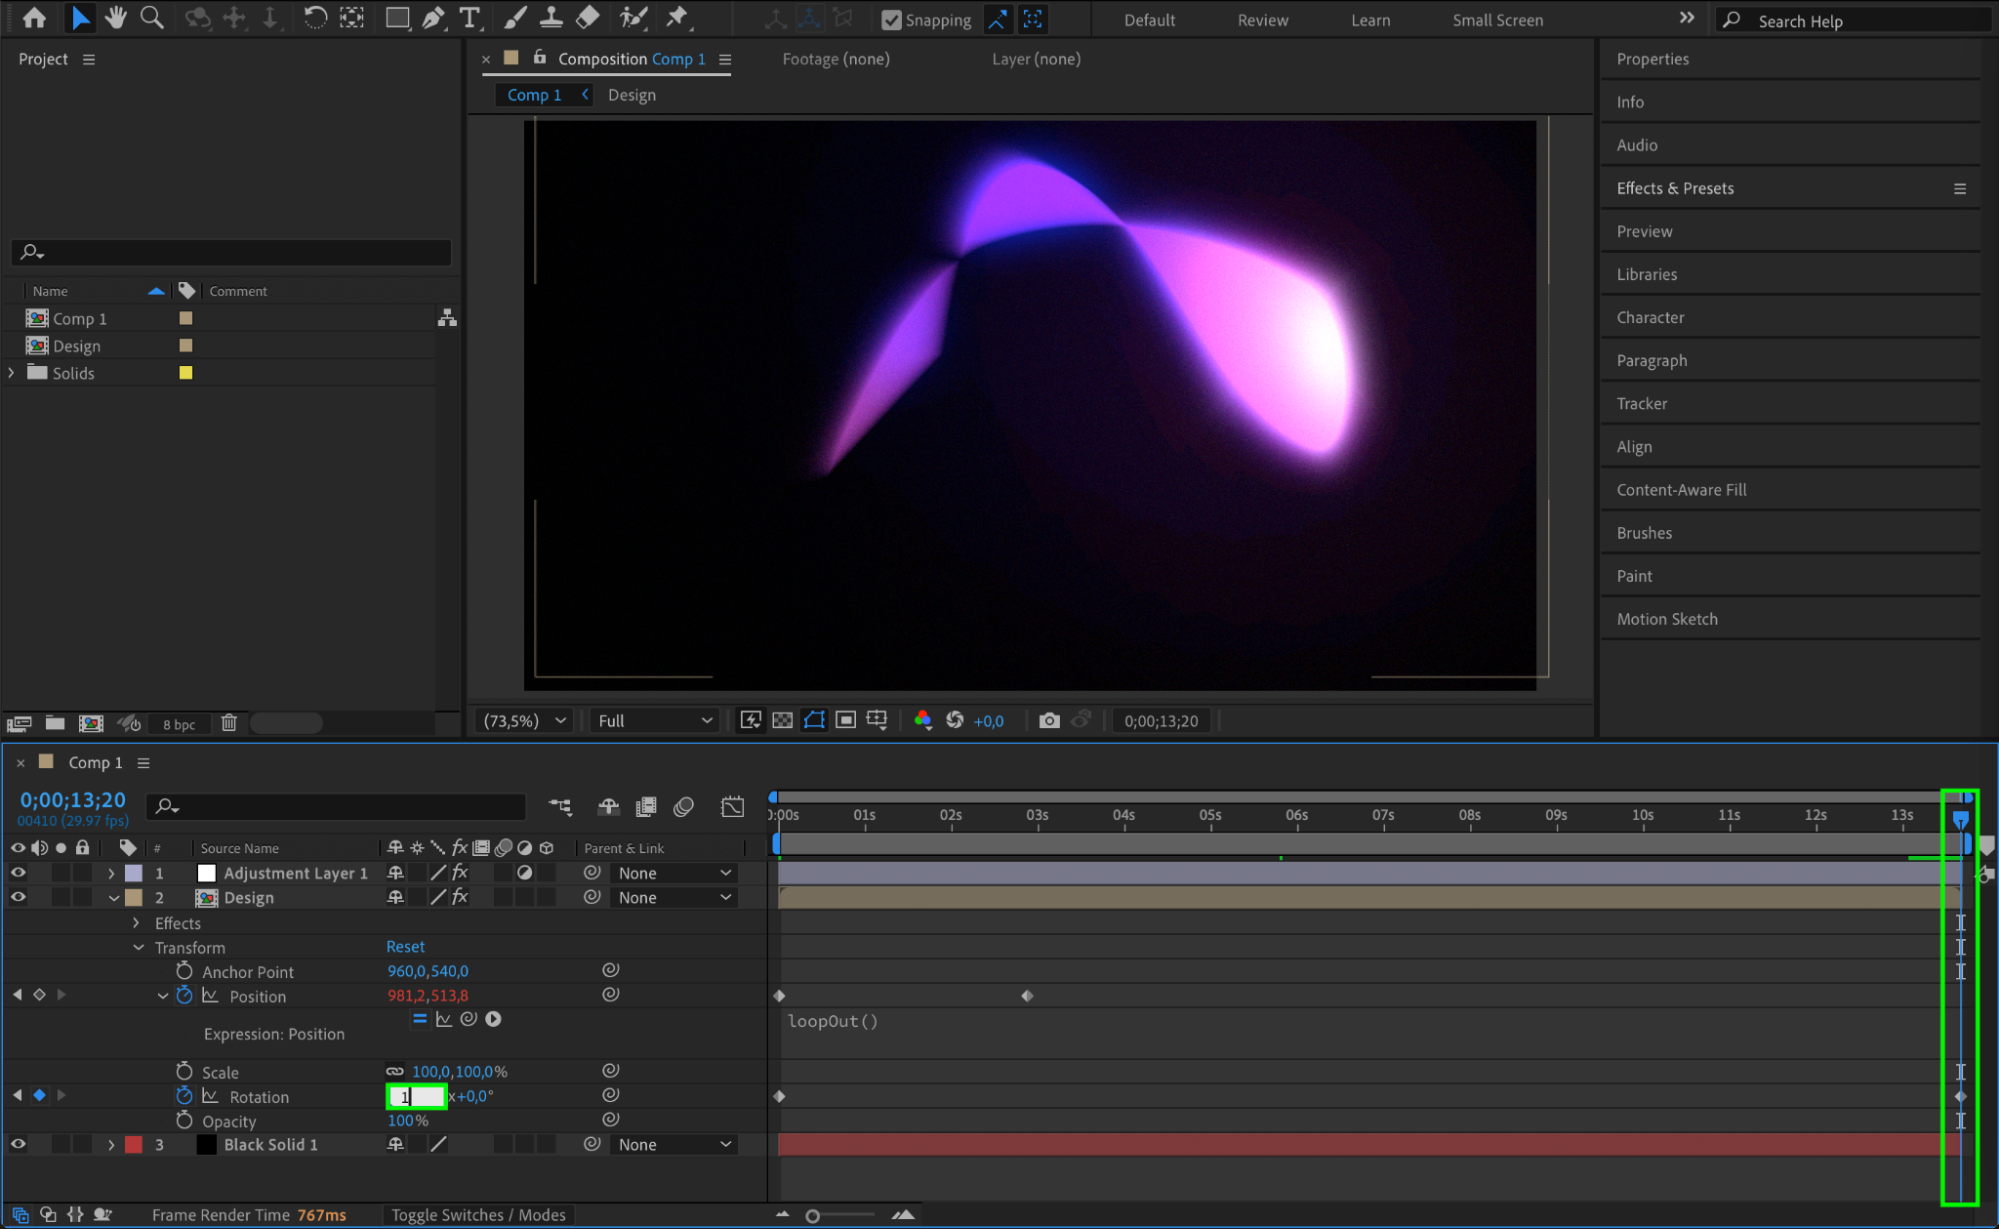Pick the Puppet Pin tool
Image resolution: width=1999 pixels, height=1229 pixels.
[677, 18]
